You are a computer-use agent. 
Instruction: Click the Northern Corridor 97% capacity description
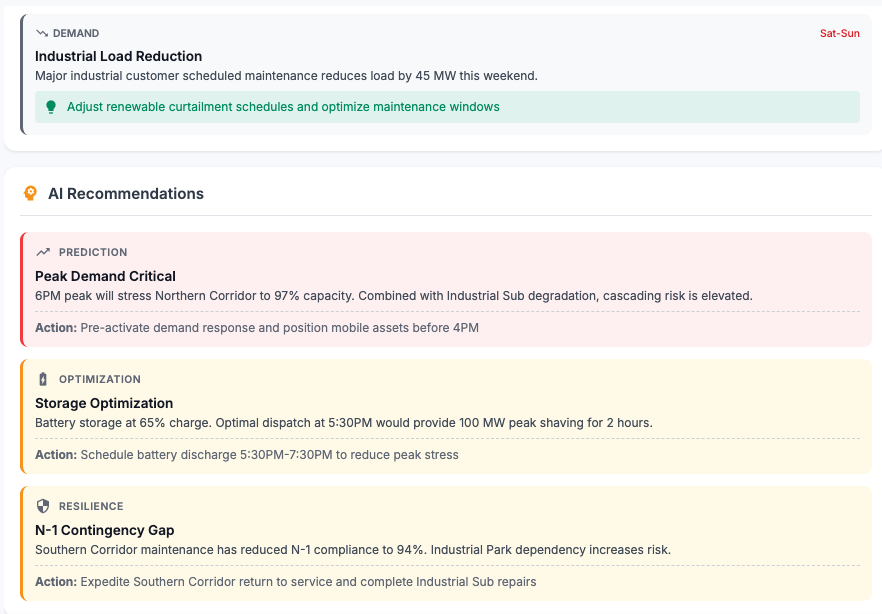394,296
